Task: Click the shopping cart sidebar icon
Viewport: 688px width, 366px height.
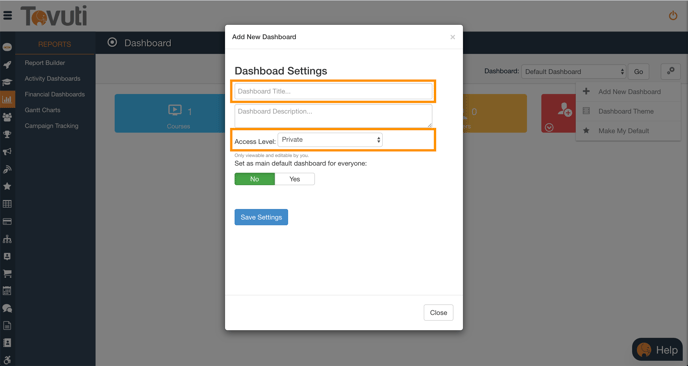Action: click(x=7, y=273)
